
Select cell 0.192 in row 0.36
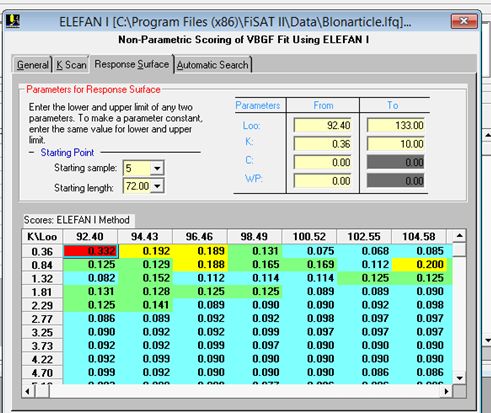click(x=145, y=251)
